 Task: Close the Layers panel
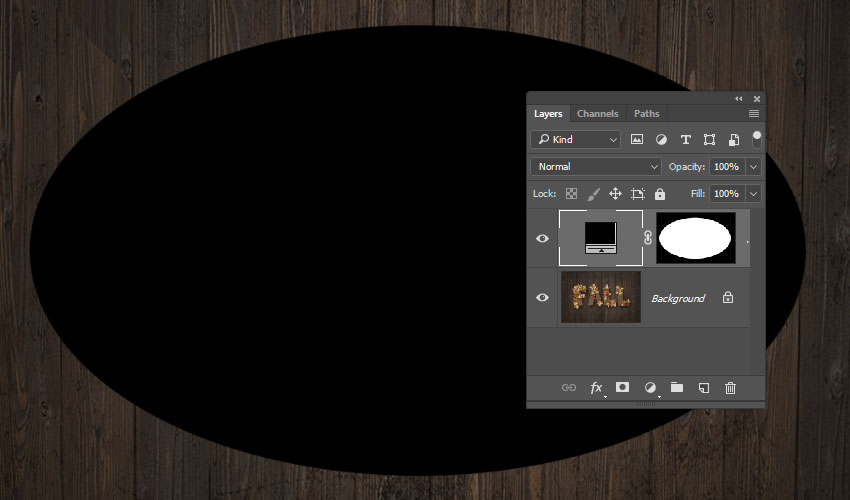[x=757, y=99]
